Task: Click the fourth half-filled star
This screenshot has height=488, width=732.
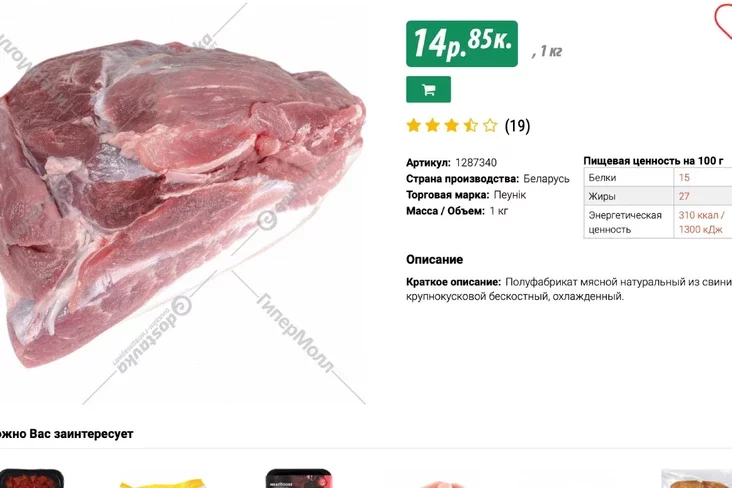Action: pyautogui.click(x=471, y=126)
